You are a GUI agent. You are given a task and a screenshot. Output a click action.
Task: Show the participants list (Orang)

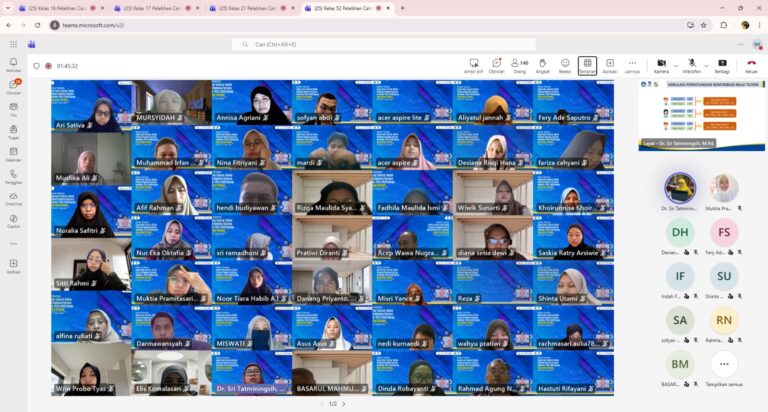click(x=520, y=65)
